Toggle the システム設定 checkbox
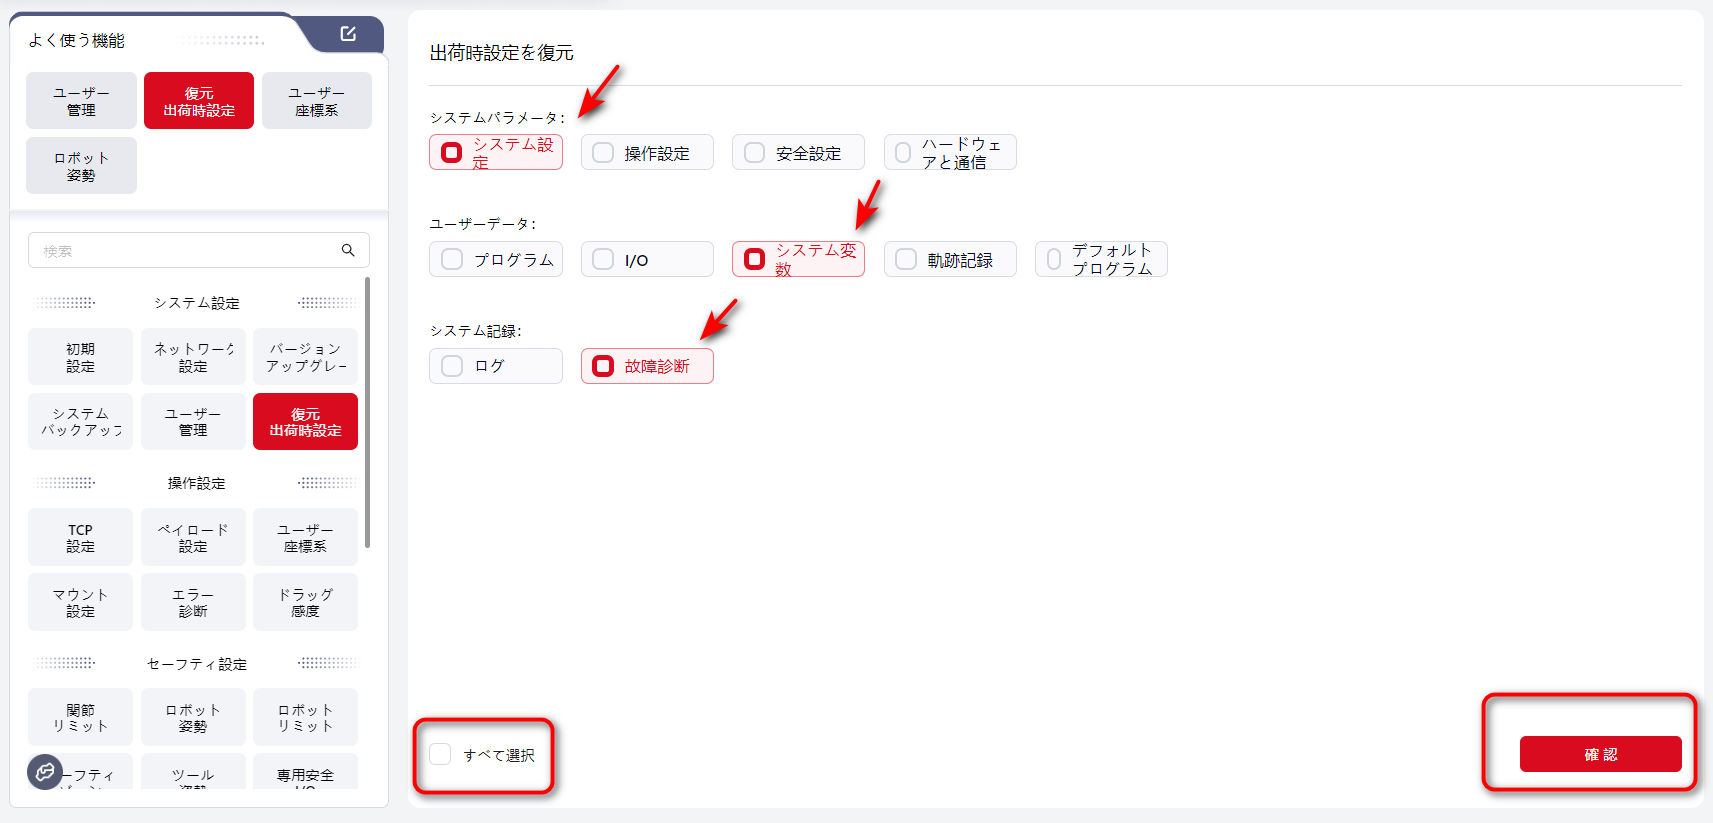The width and height of the screenshot is (1713, 823). tap(452, 153)
